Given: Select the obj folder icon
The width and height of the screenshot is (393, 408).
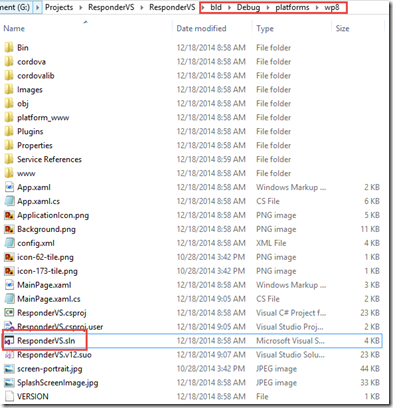Looking at the screenshot, I should click(9, 104).
